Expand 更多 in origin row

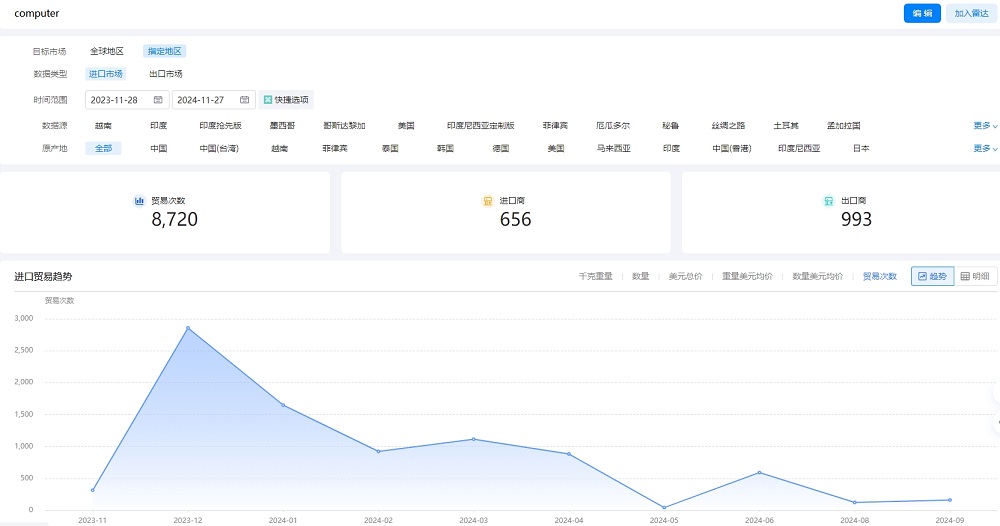985,148
